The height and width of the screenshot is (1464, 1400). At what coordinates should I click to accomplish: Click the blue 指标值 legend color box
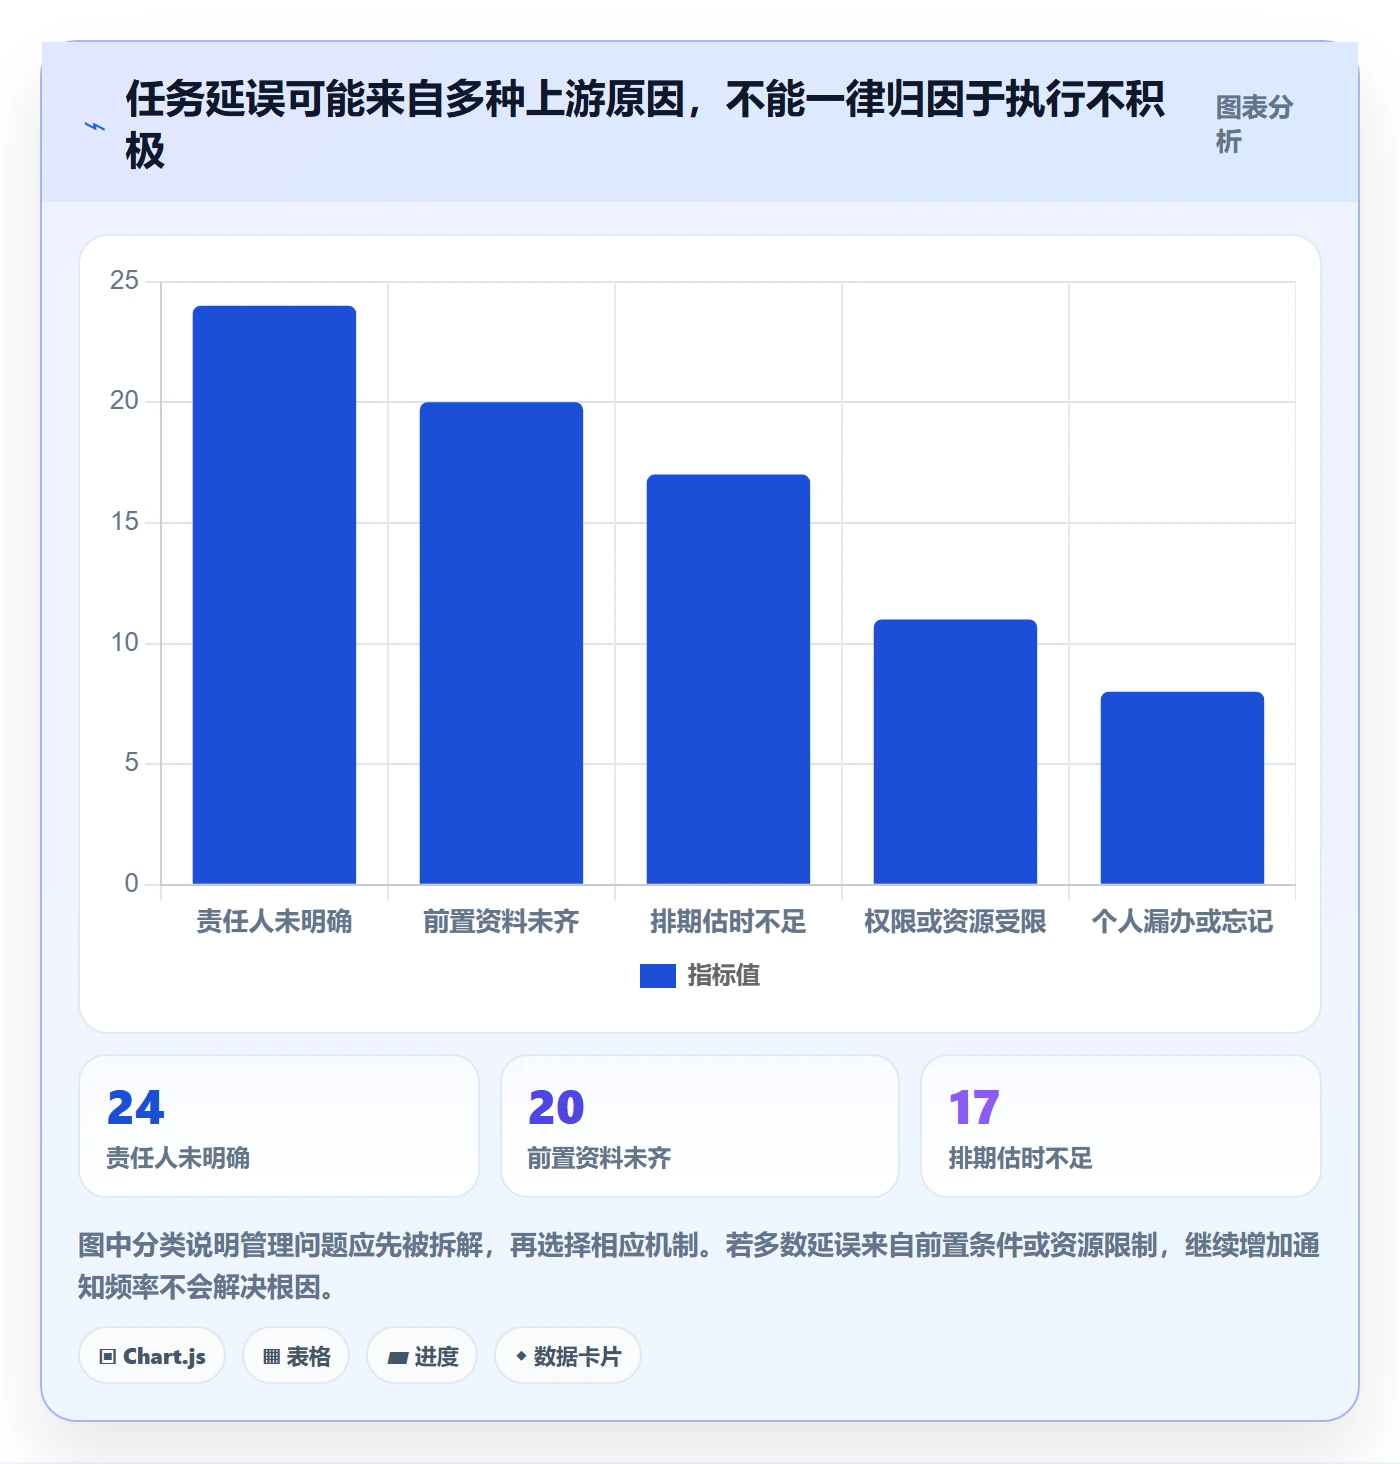[657, 975]
